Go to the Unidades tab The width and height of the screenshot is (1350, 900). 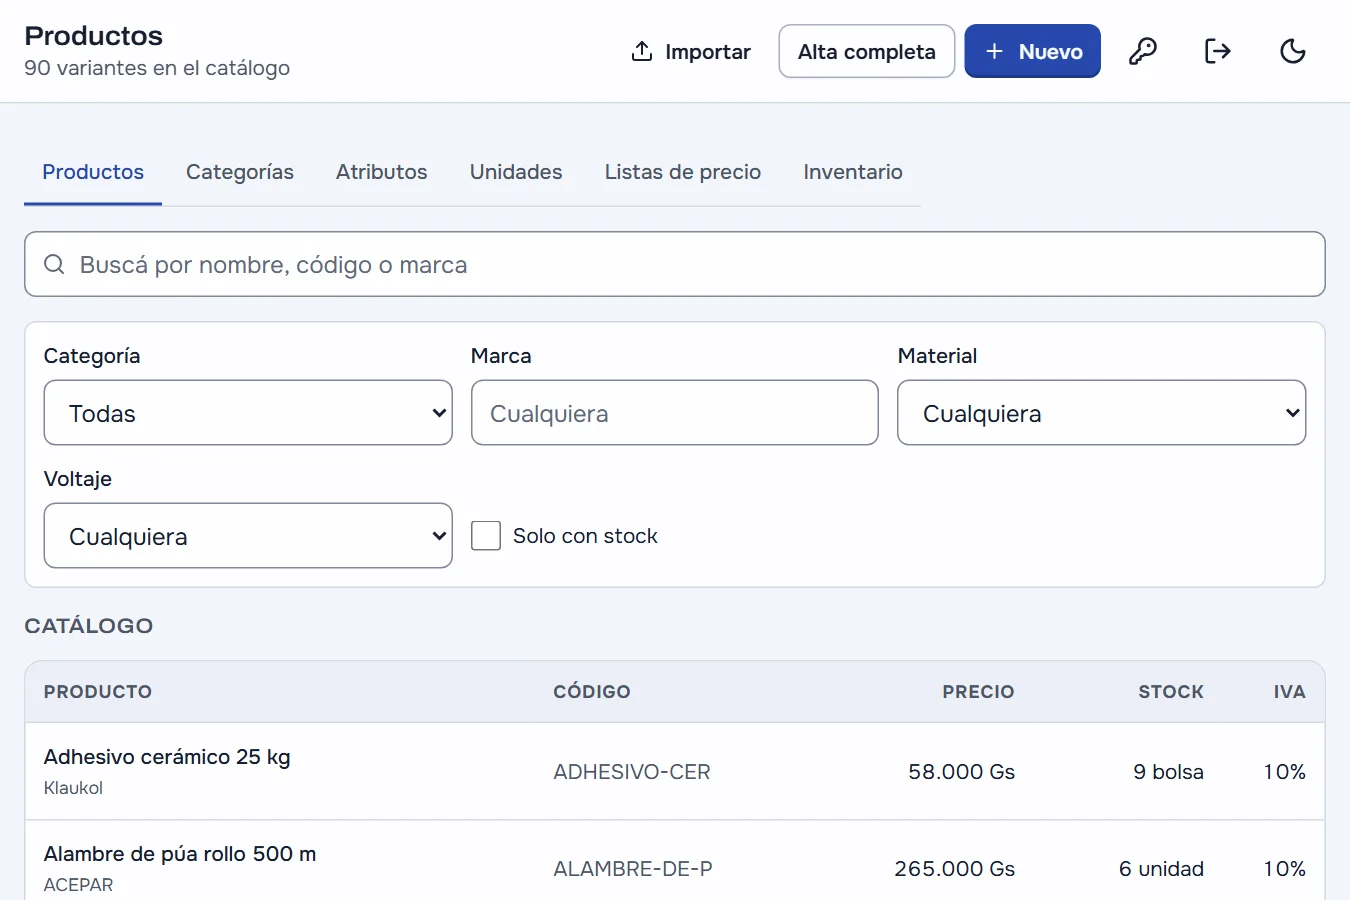[x=516, y=172]
